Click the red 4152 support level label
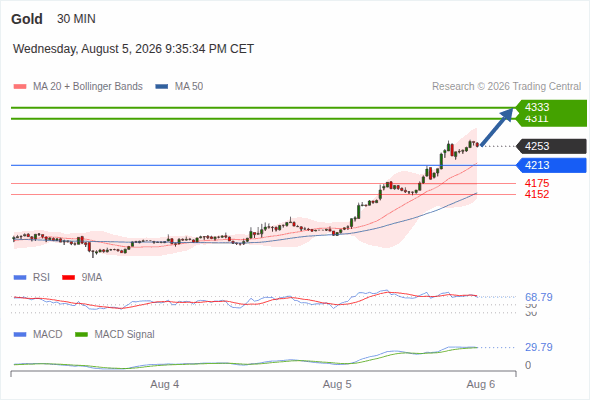The height and width of the screenshot is (400, 590). pyautogui.click(x=537, y=195)
